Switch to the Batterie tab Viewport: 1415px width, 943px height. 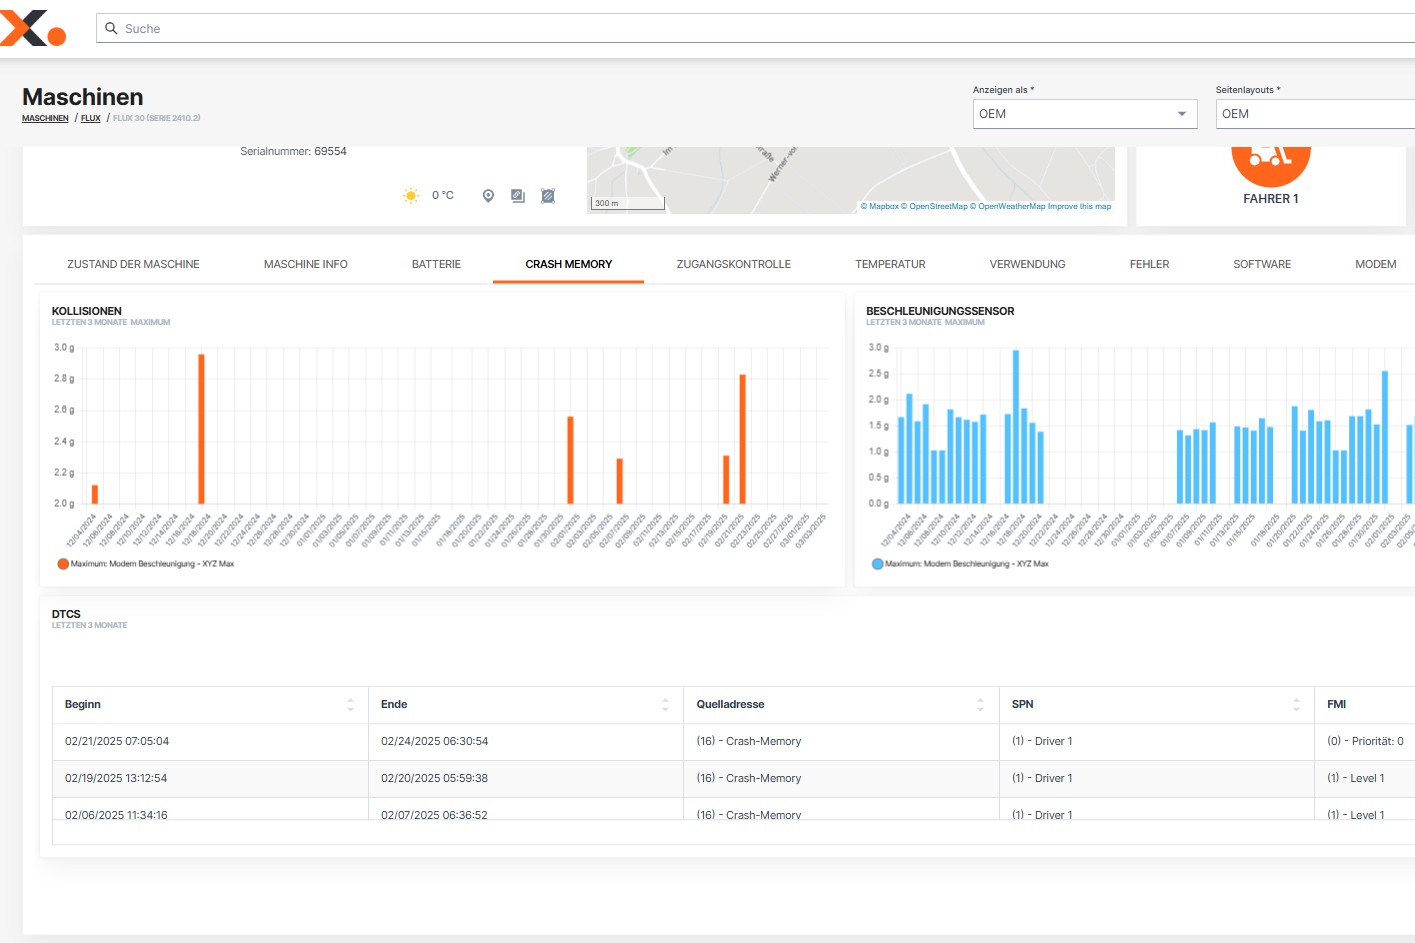pos(436,264)
